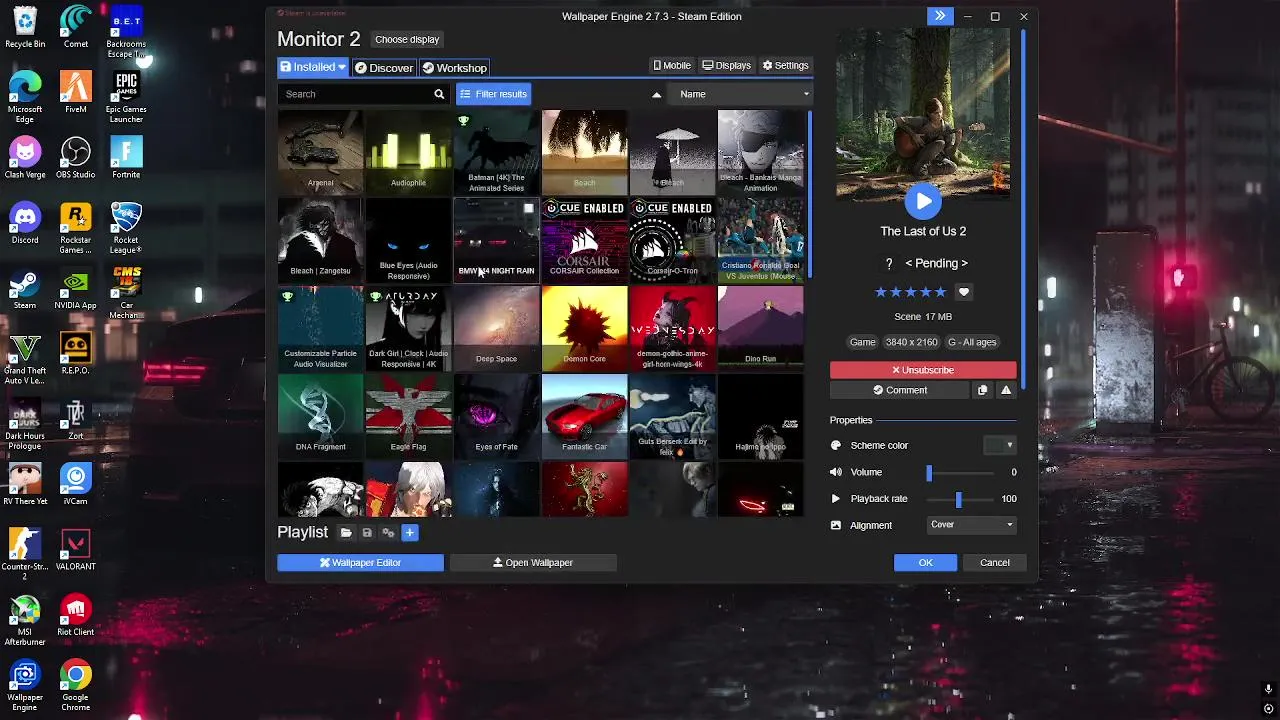Open the playlist folder icon
Image resolution: width=1280 pixels, height=720 pixels.
(346, 533)
